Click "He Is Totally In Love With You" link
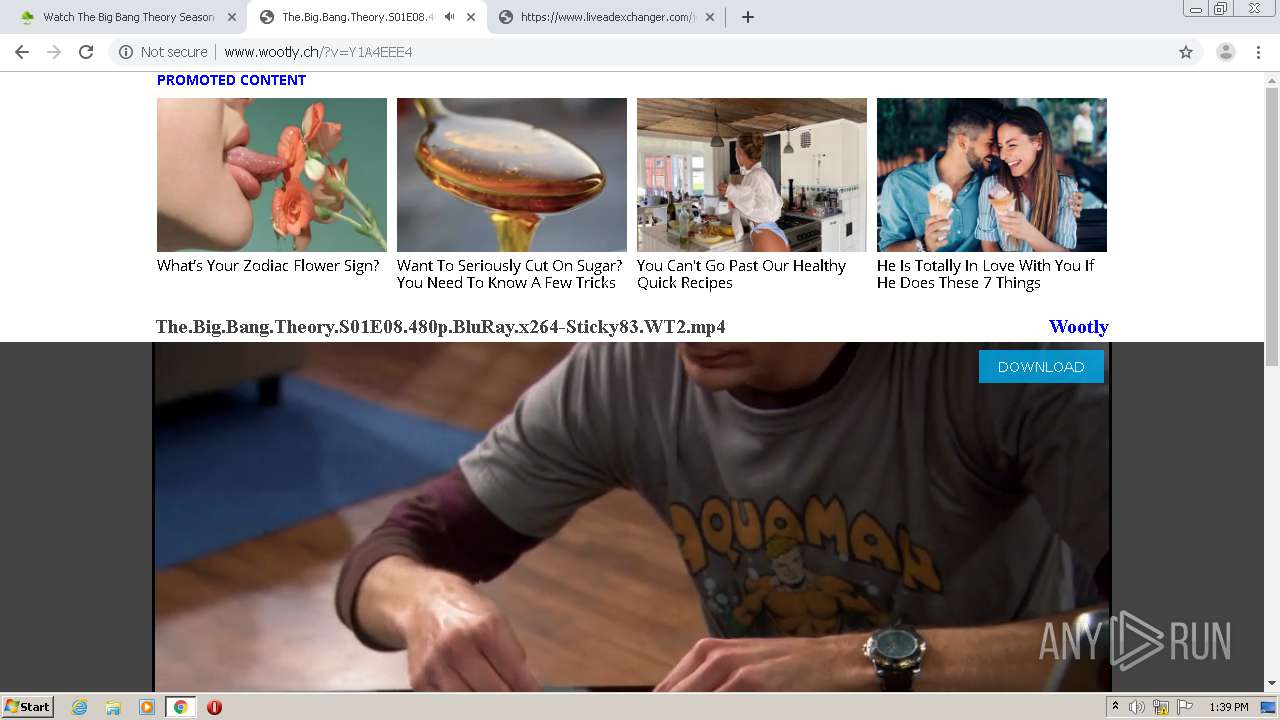 tap(986, 274)
